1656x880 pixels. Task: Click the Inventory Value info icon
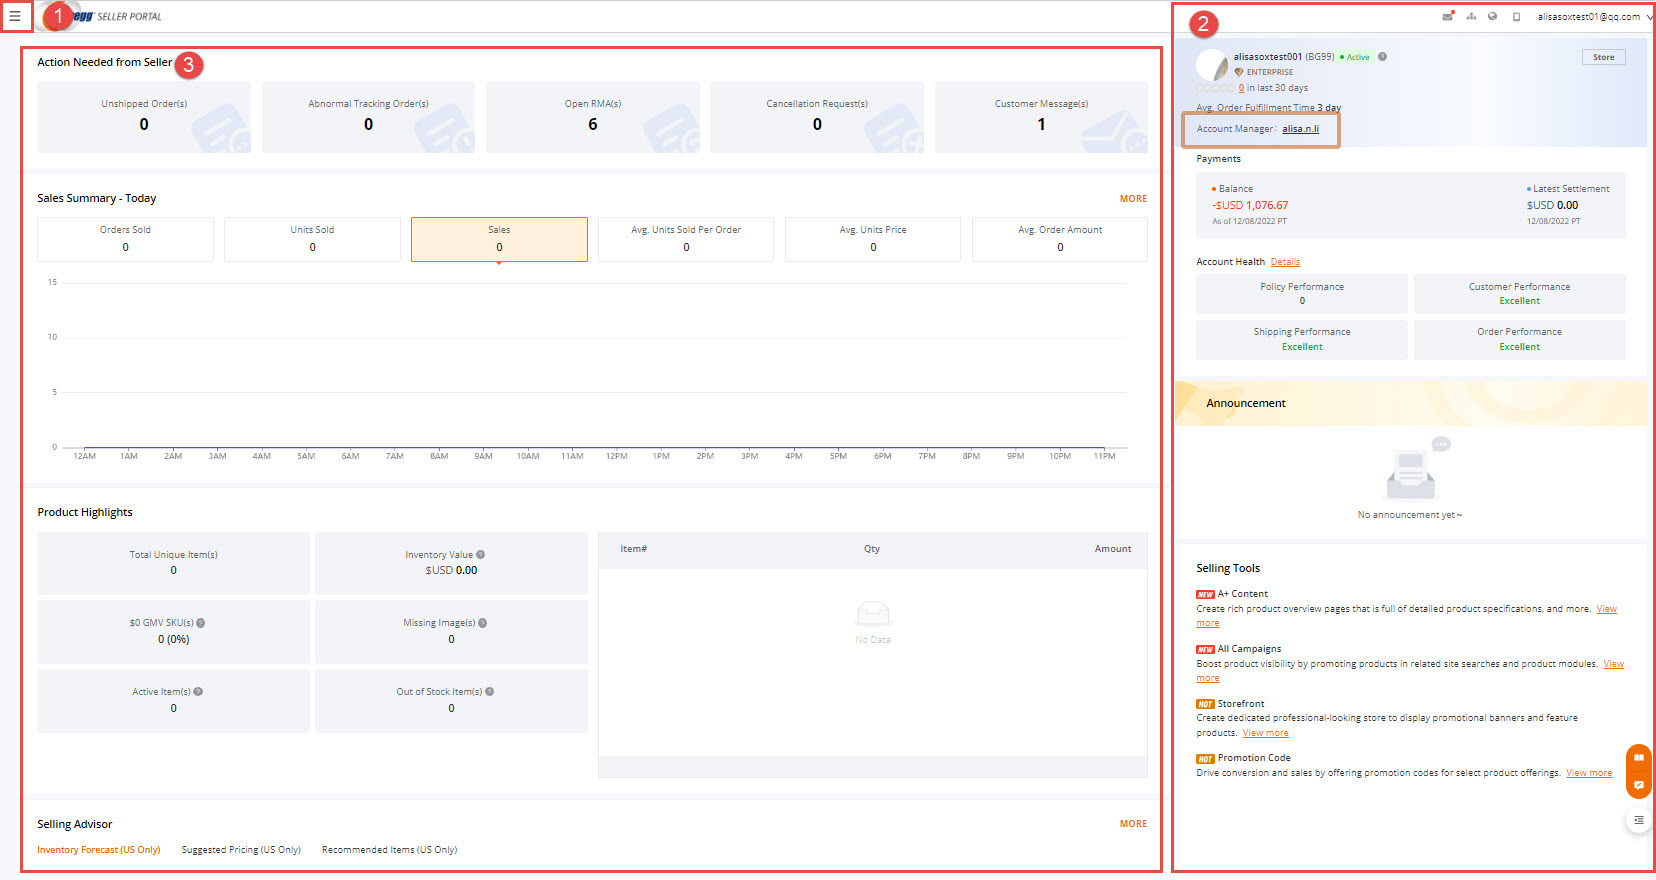[481, 554]
